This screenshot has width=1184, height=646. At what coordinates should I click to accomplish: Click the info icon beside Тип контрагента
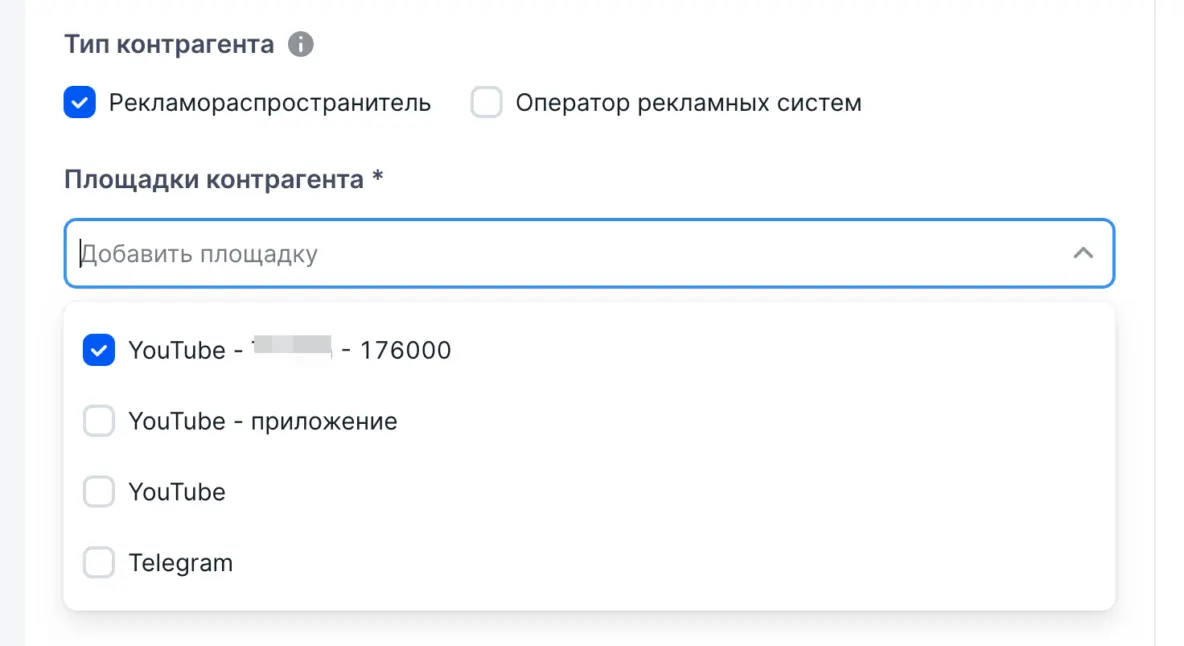[300, 45]
